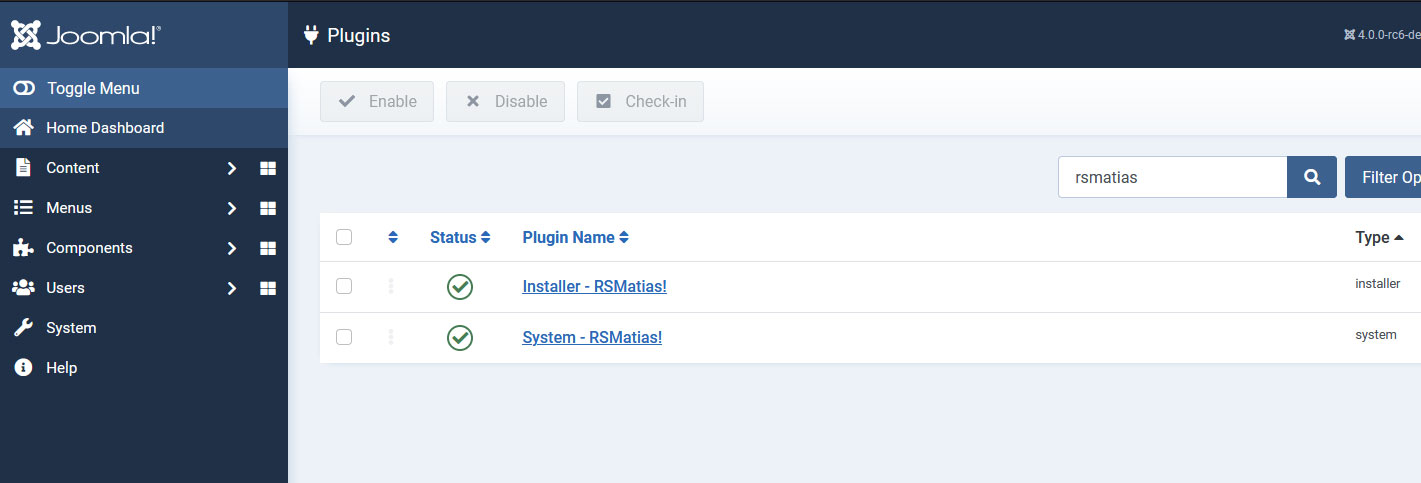The image size is (1421, 483).
Task: Click the System wrench icon
Action: [x=23, y=328]
